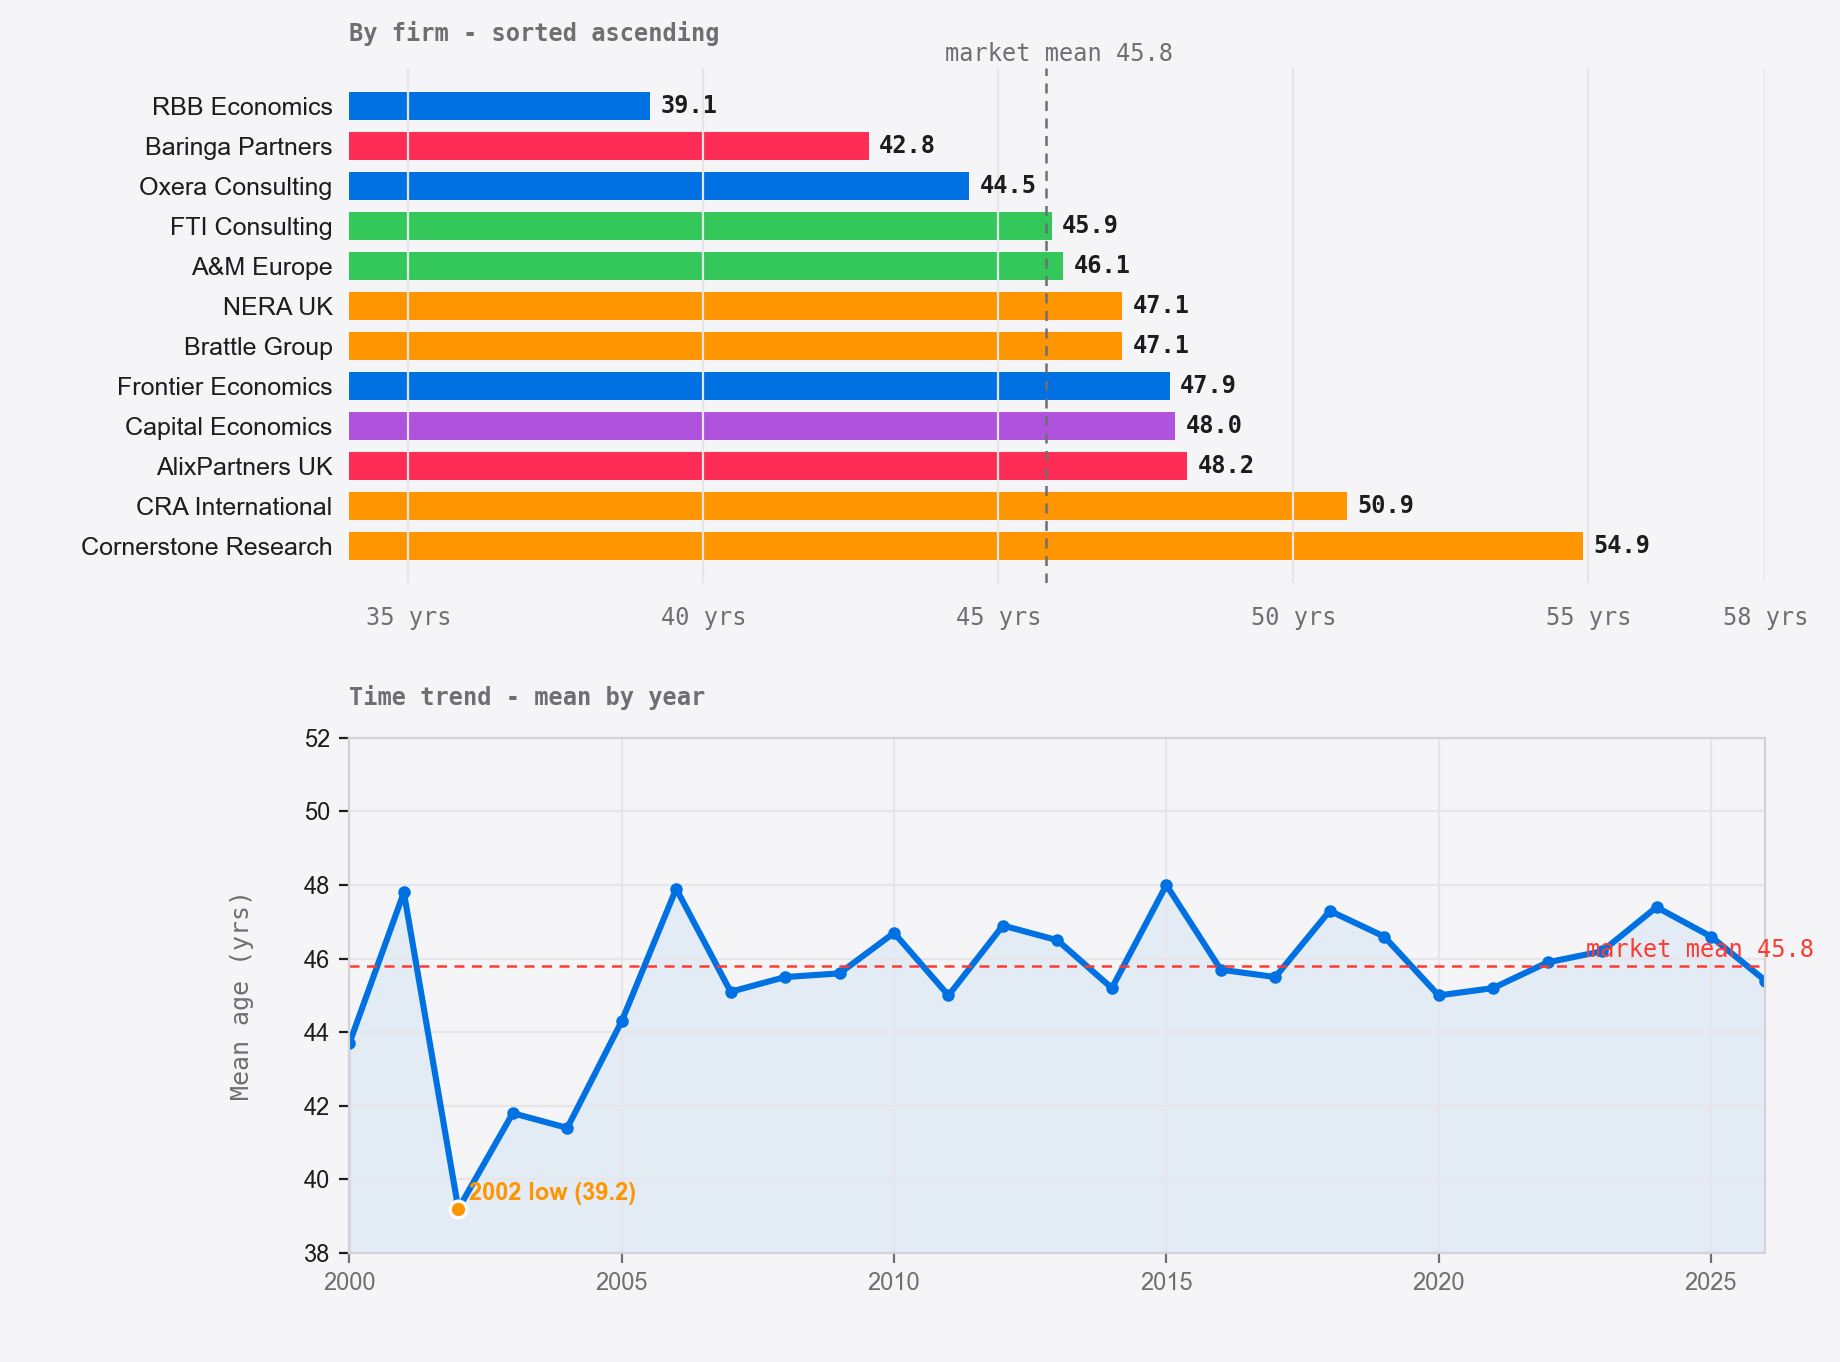Select the 2010 data point on trend line

pyautogui.click(x=894, y=933)
